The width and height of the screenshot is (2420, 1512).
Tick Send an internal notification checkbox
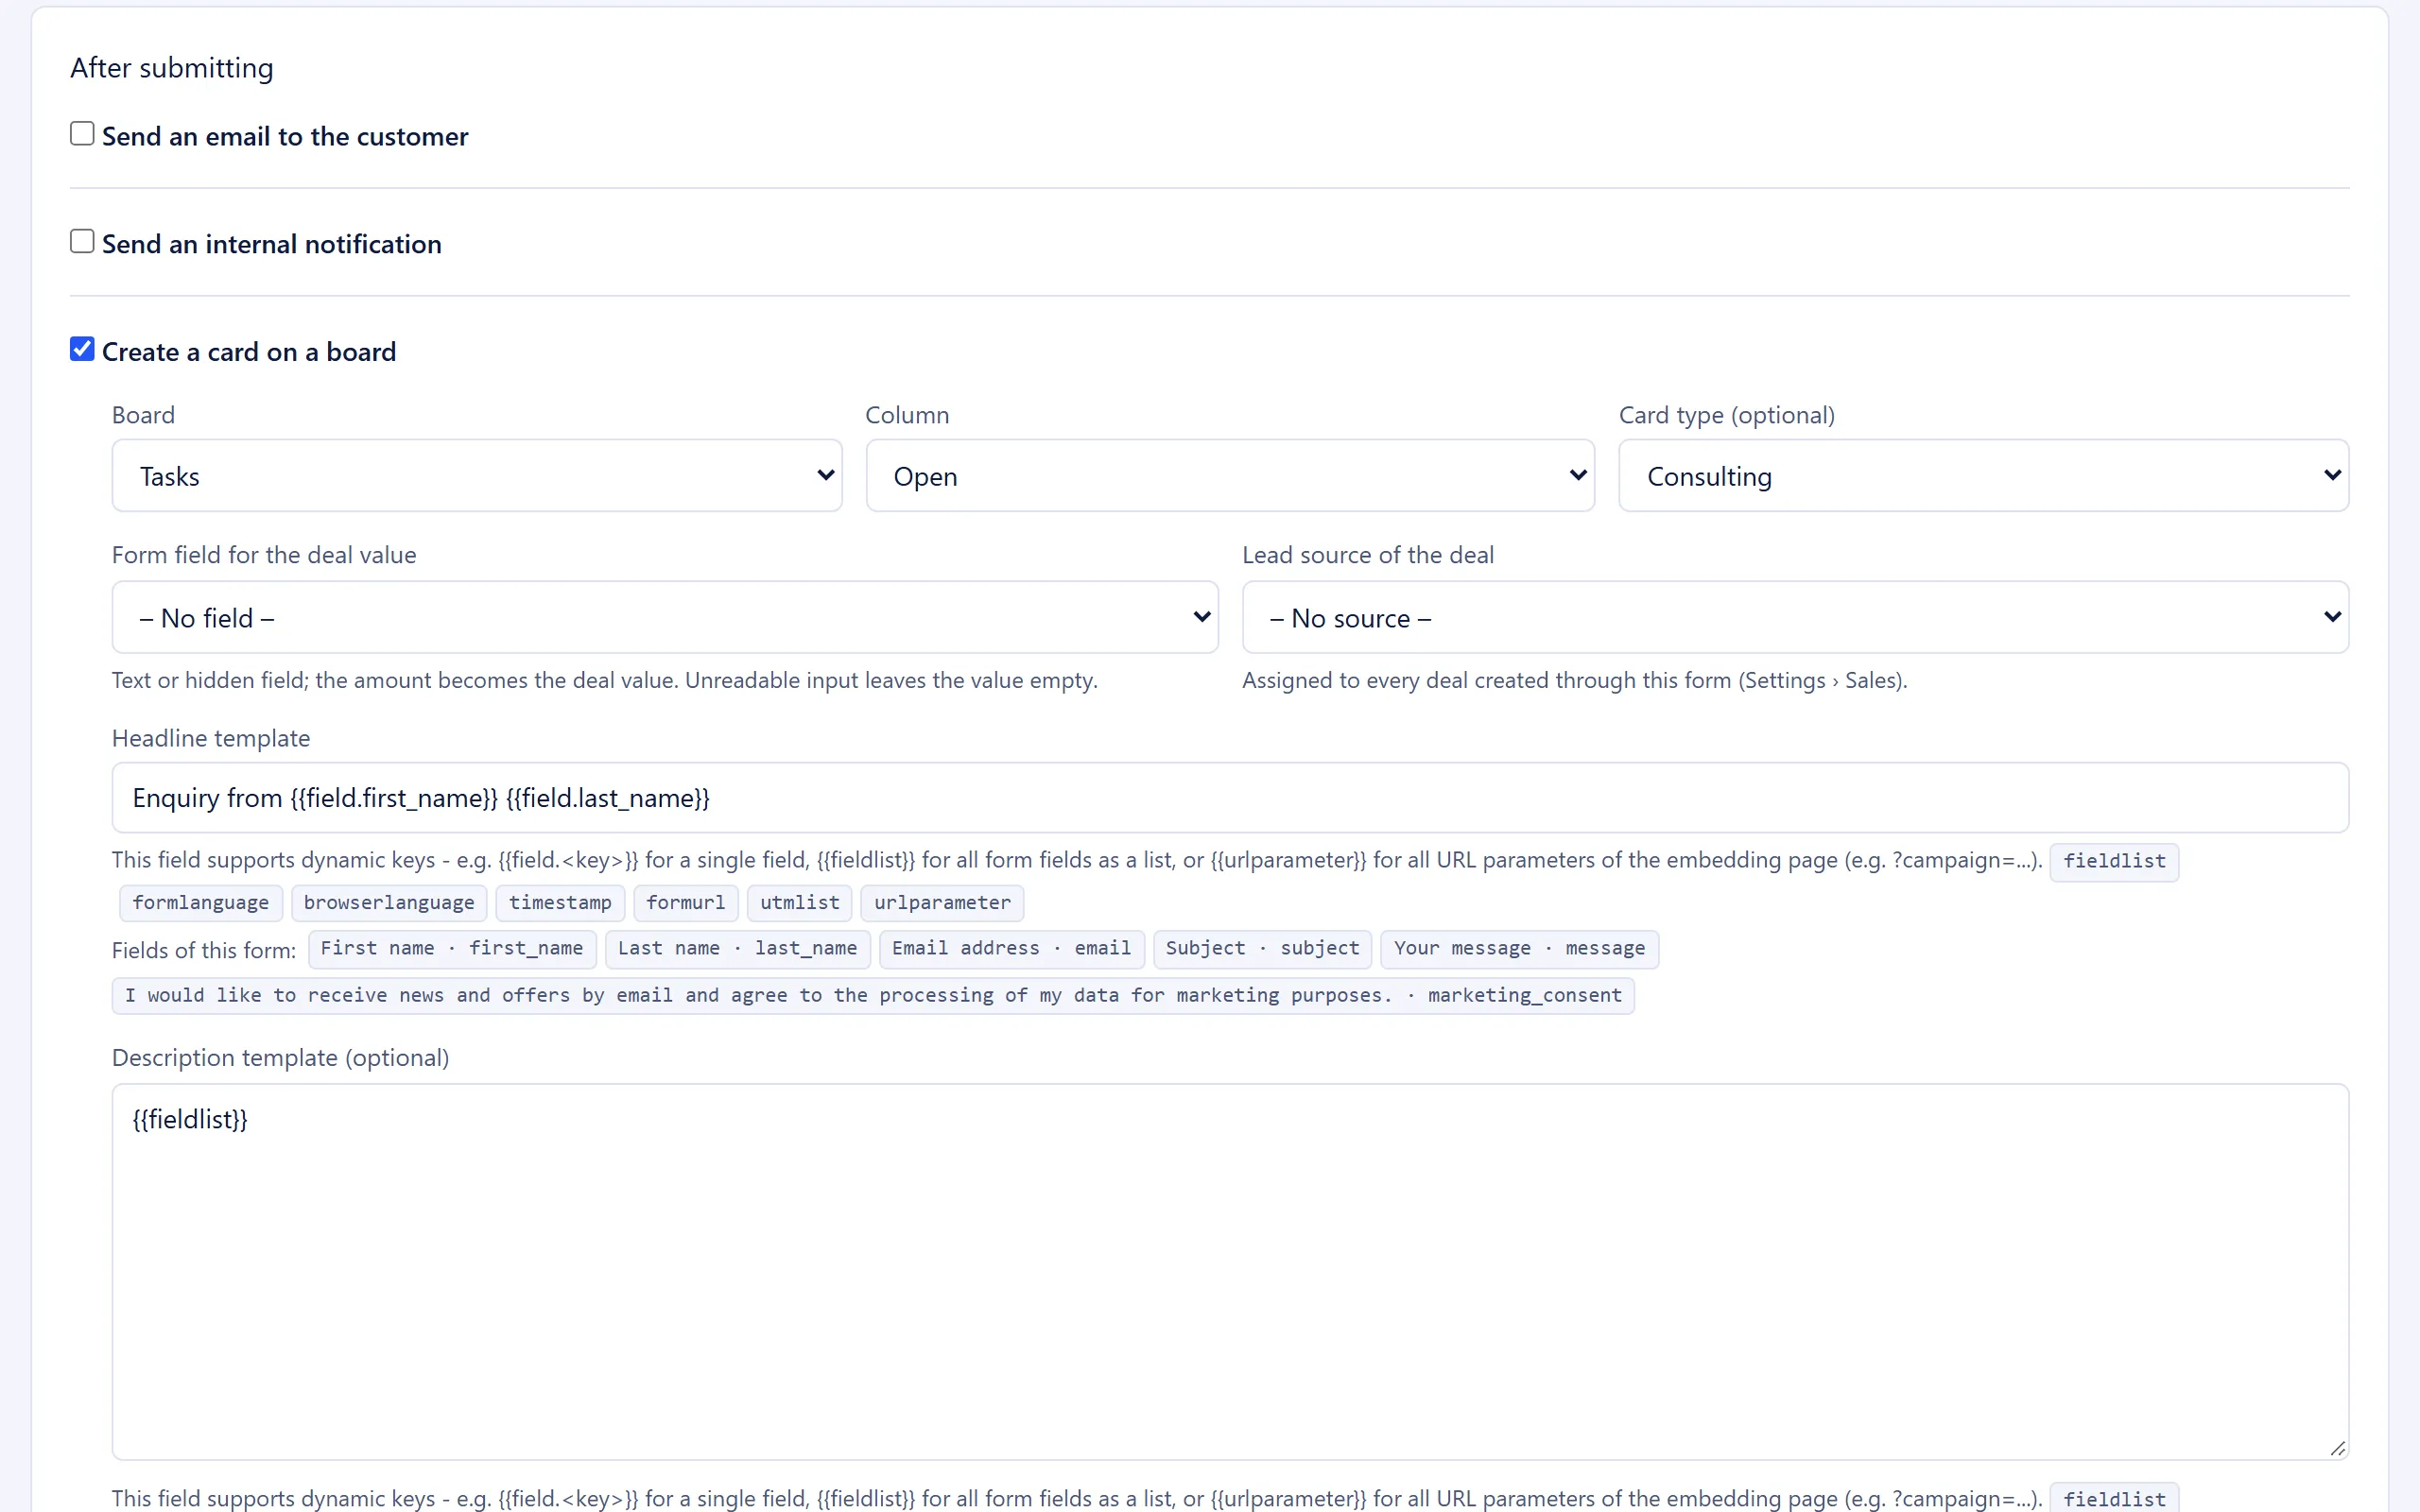(82, 242)
